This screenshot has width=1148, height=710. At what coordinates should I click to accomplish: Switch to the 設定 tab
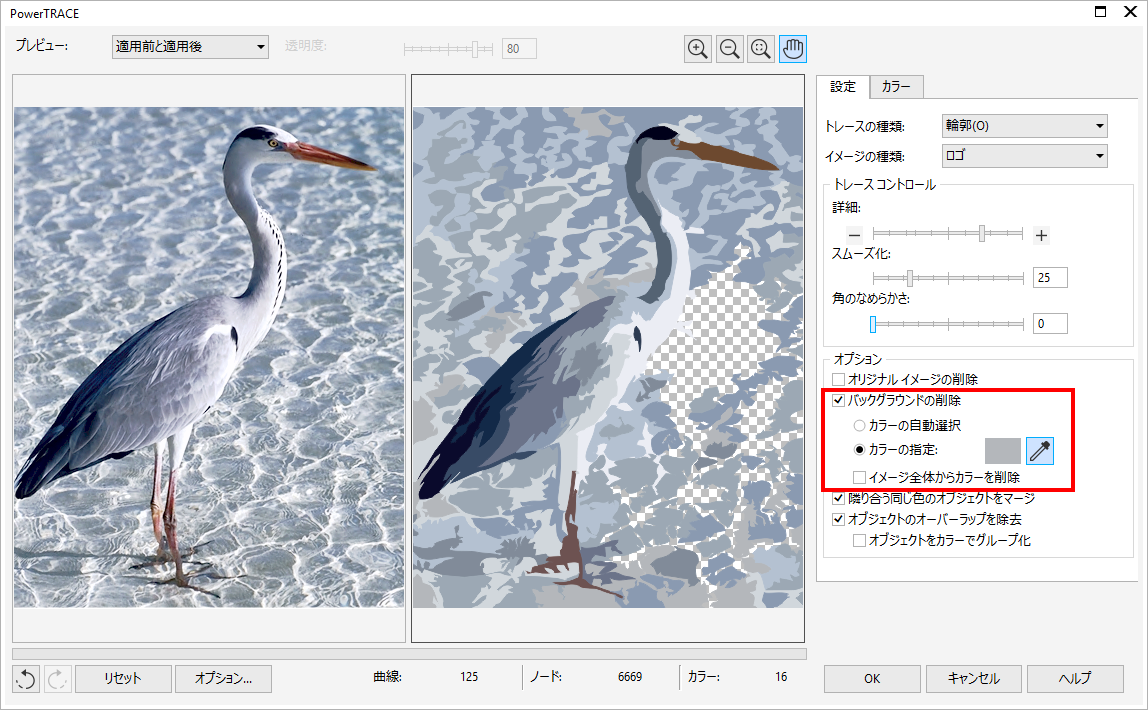(x=843, y=86)
